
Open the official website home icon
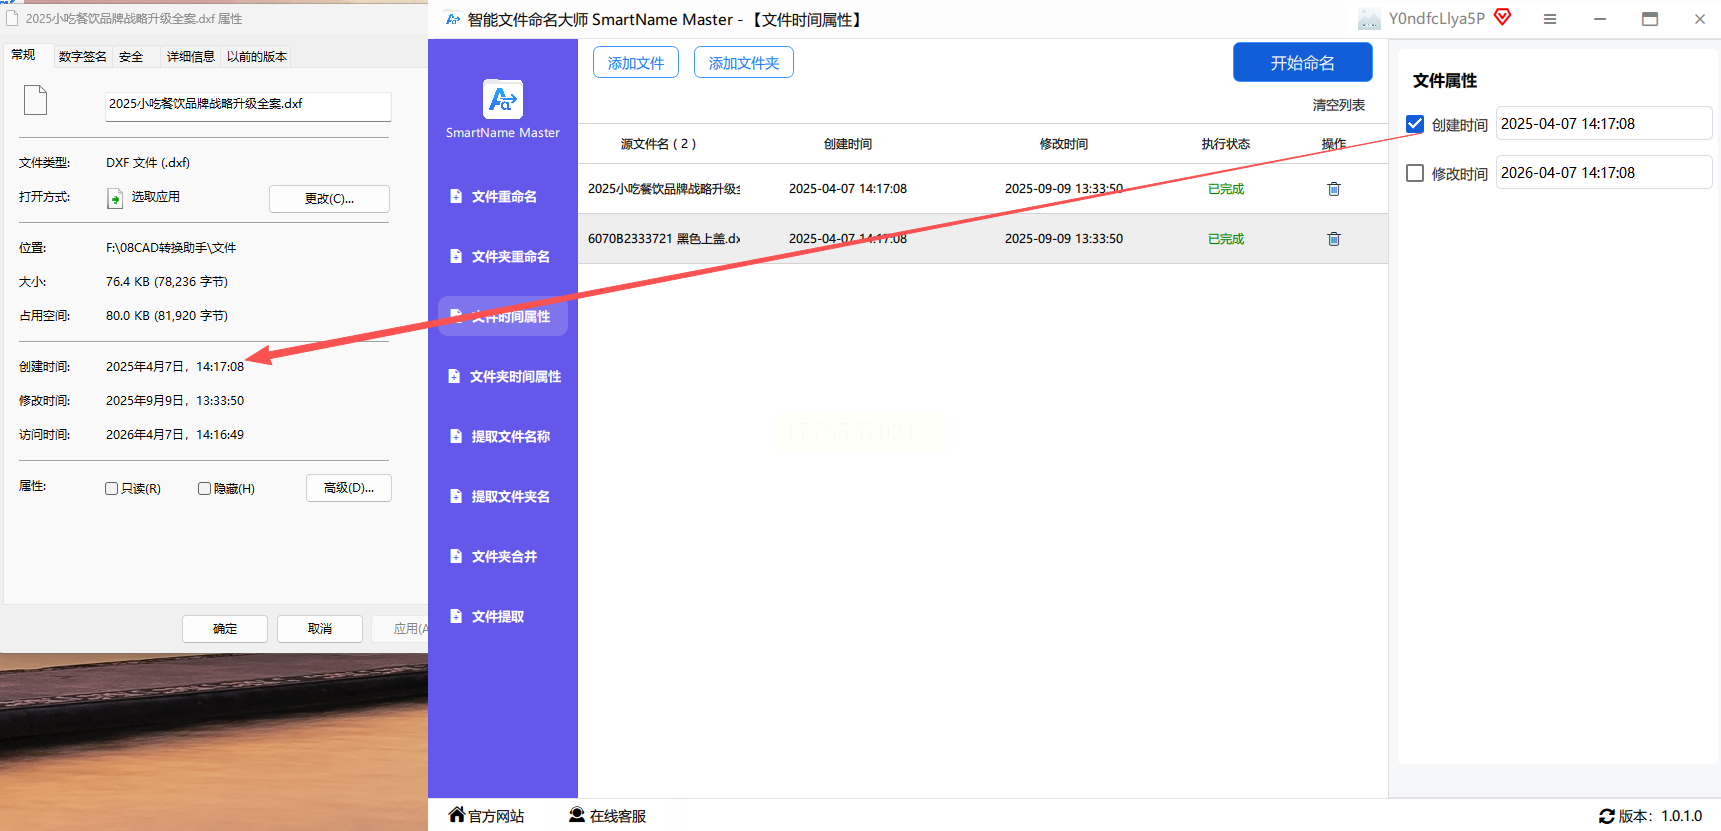coord(457,815)
